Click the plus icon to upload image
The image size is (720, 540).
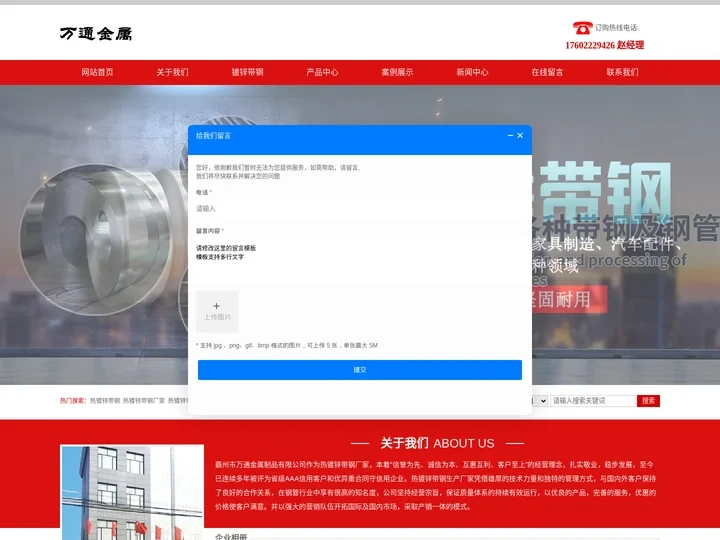tap(217, 306)
